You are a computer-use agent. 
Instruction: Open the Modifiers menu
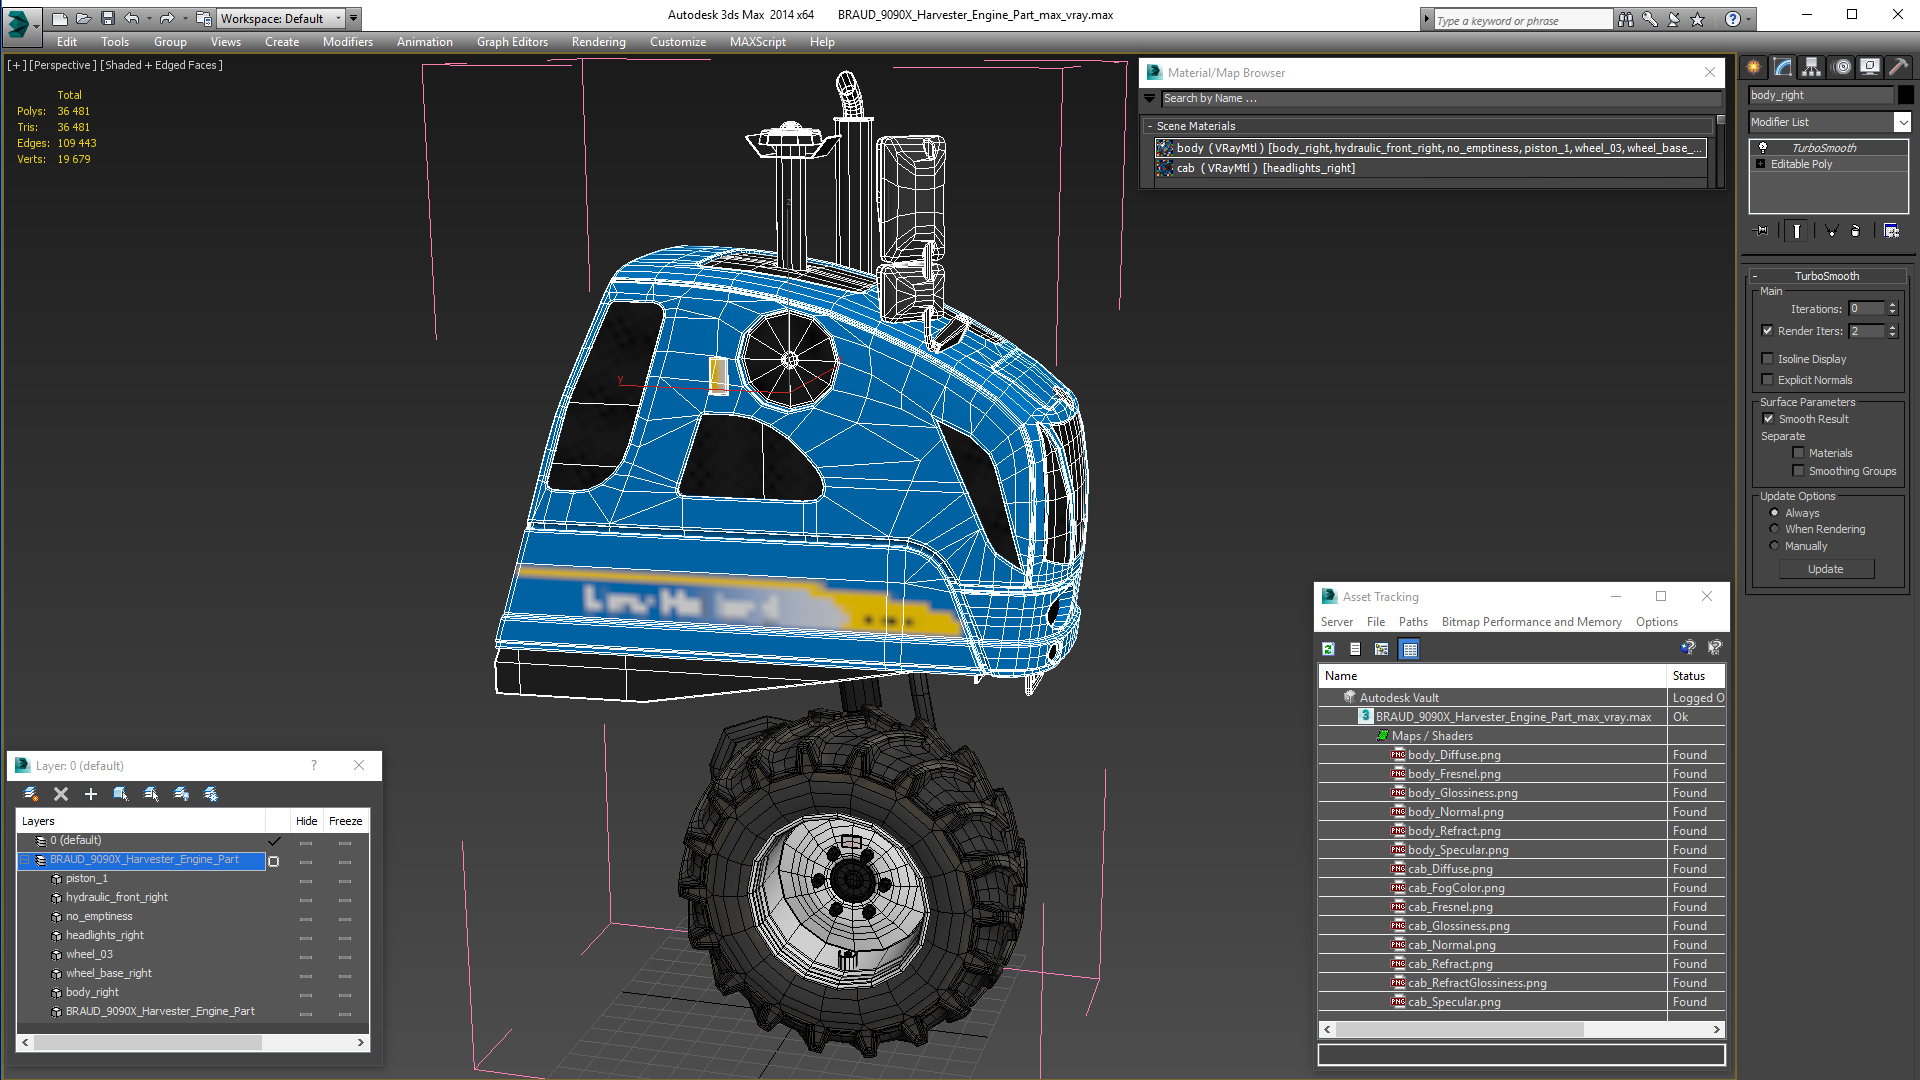point(348,42)
